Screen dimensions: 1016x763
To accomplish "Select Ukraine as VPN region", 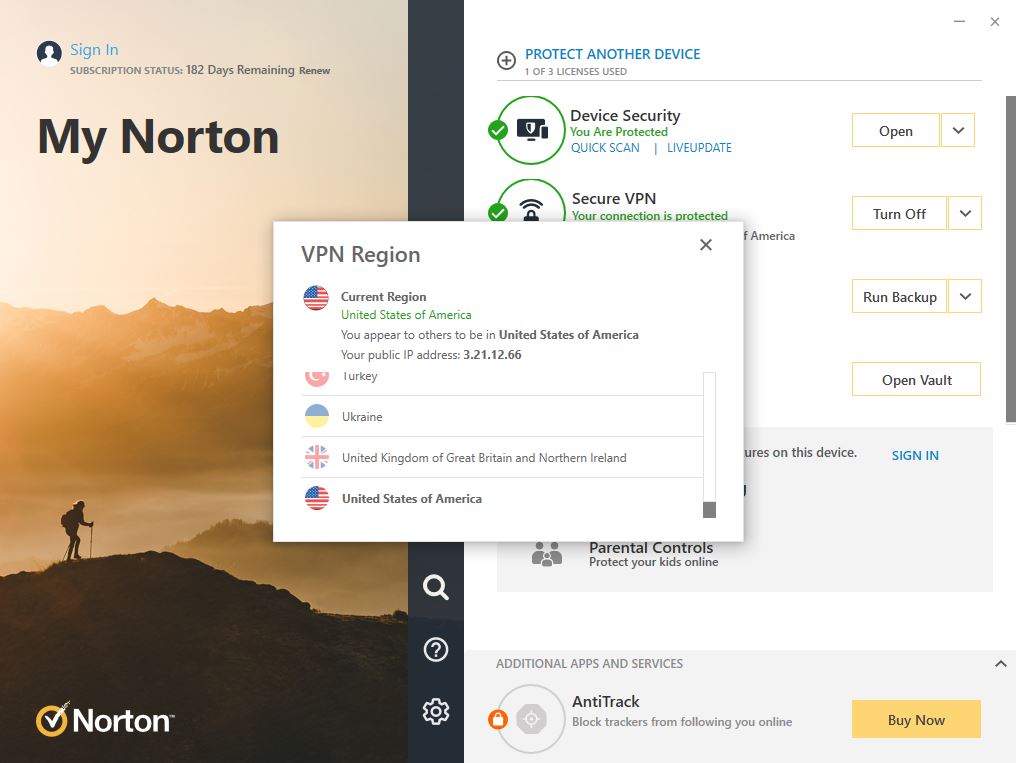I will pos(502,416).
